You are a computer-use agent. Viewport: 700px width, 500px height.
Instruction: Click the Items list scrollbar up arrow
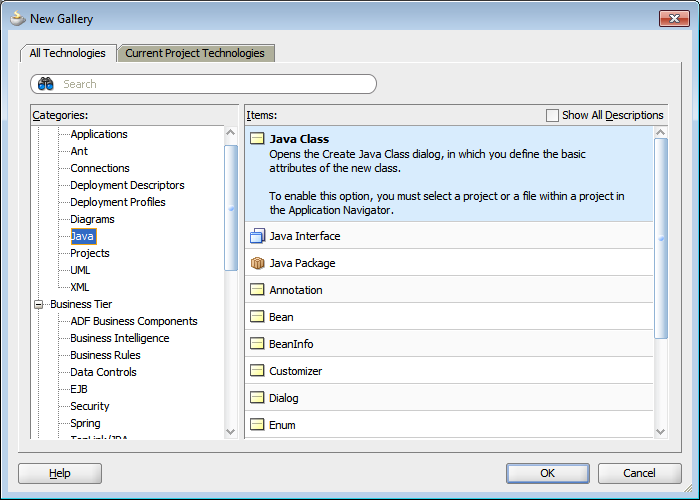pos(661,133)
